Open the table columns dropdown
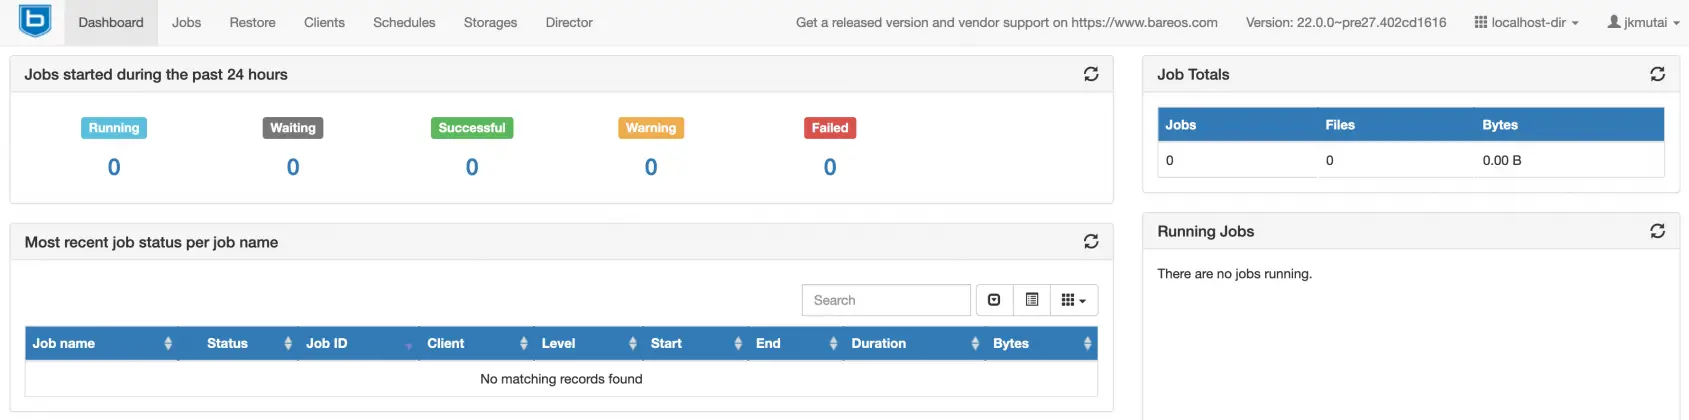This screenshot has width=1689, height=420. tap(1073, 300)
